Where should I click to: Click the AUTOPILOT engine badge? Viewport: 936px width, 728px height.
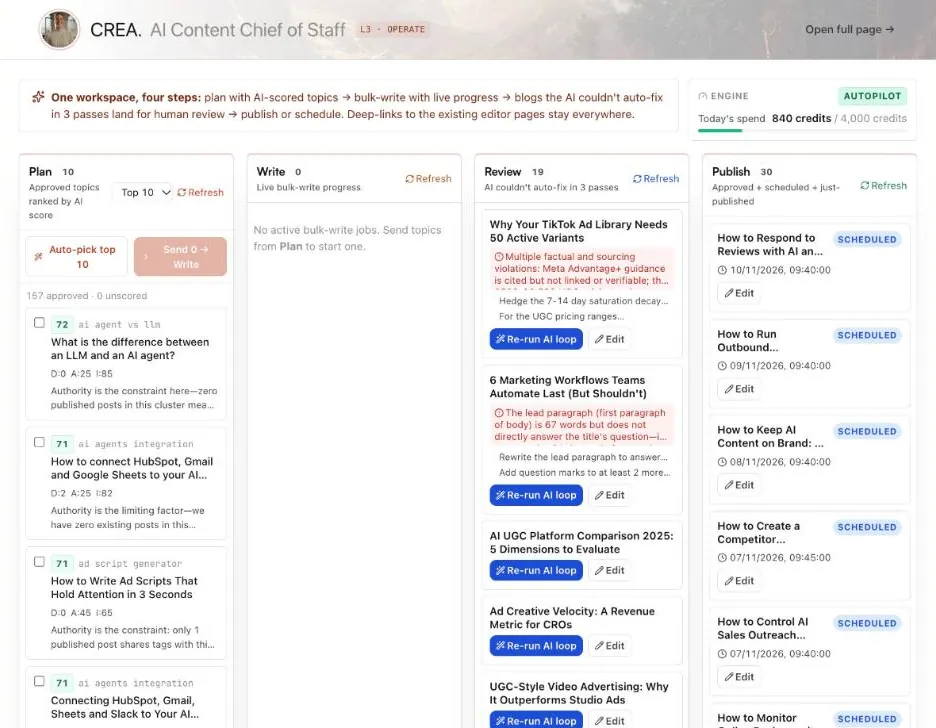click(x=872, y=96)
